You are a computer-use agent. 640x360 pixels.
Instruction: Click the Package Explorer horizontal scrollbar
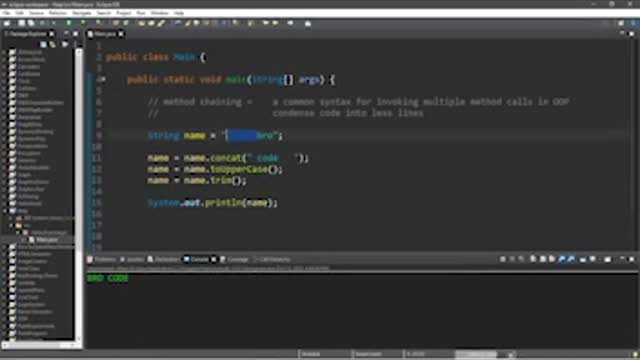[x=40, y=345]
